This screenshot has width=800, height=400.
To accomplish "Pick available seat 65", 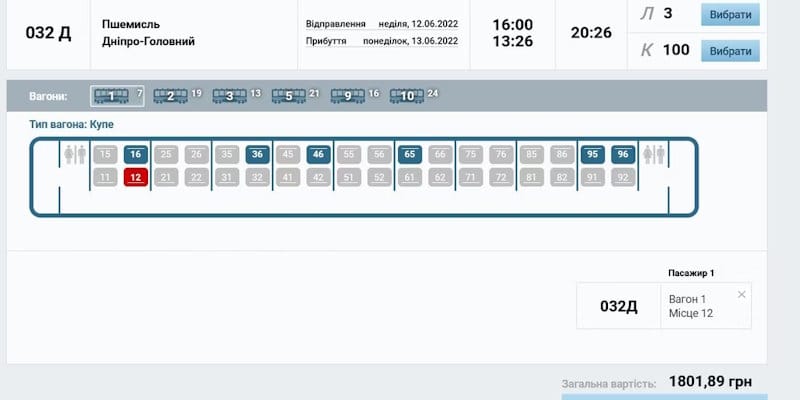I will [410, 155].
